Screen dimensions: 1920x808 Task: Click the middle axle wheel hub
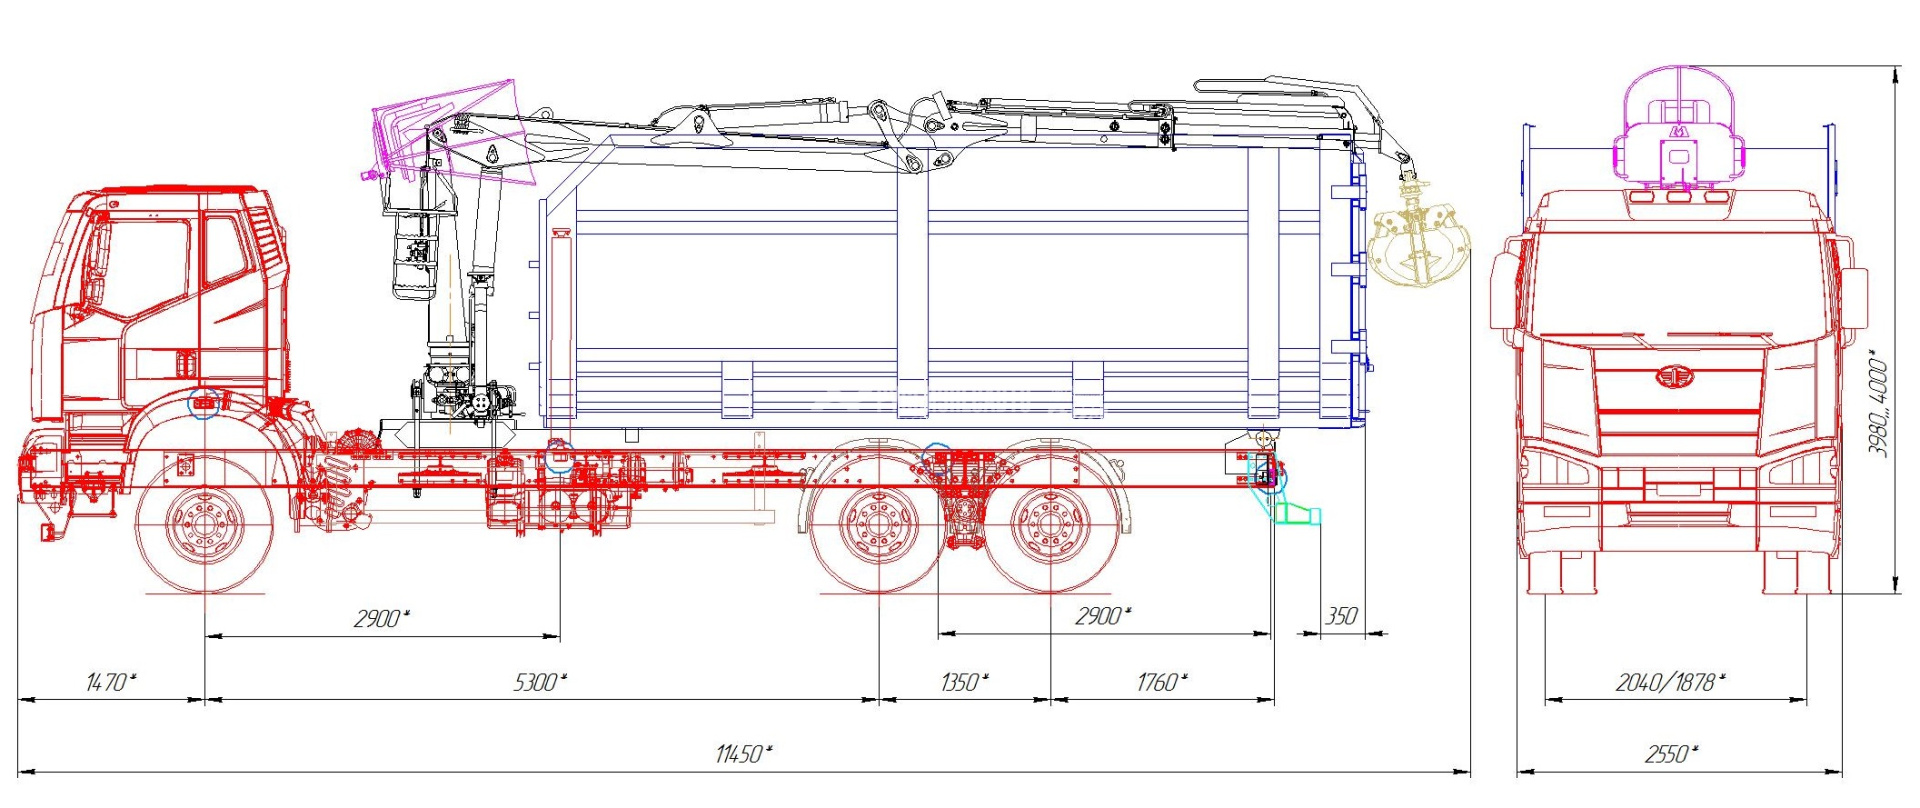(x=878, y=524)
